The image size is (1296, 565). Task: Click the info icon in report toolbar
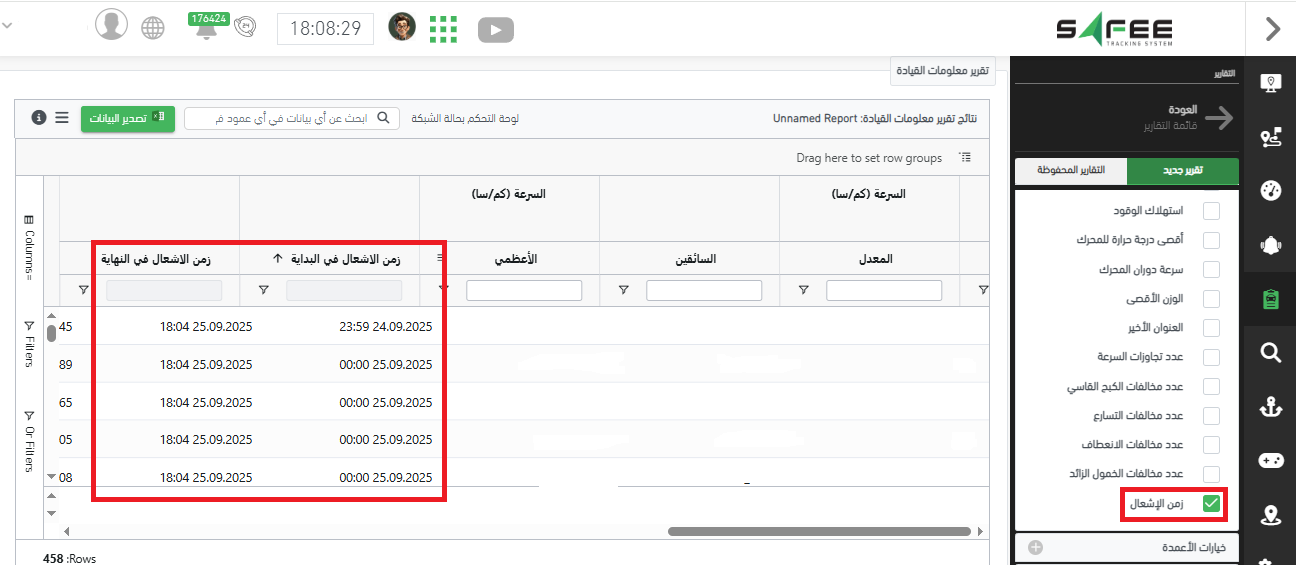point(39,118)
